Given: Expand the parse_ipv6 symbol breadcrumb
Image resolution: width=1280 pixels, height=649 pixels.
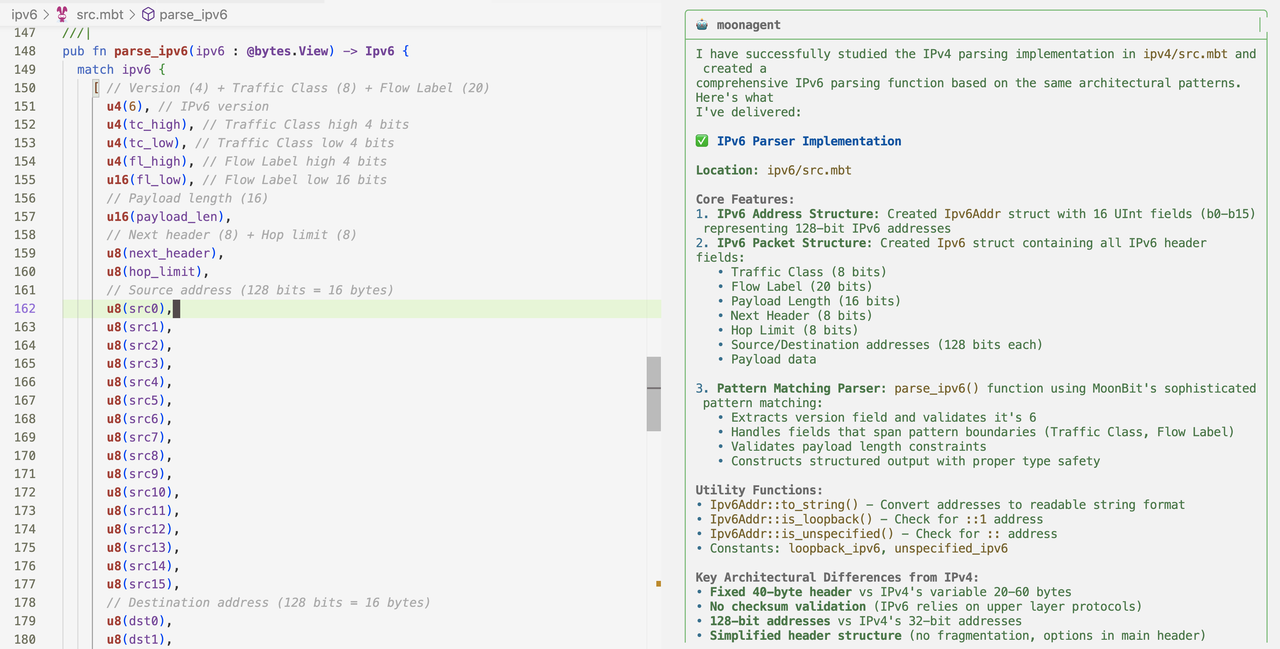Looking at the screenshot, I should (193, 14).
